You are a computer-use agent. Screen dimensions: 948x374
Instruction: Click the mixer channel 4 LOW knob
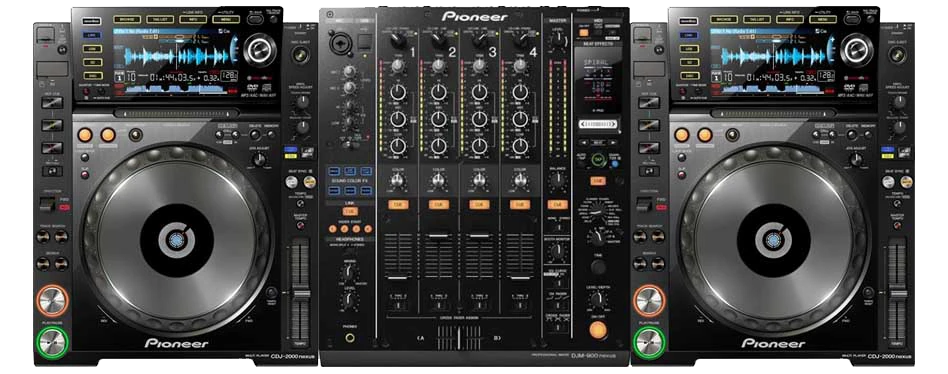click(520, 146)
